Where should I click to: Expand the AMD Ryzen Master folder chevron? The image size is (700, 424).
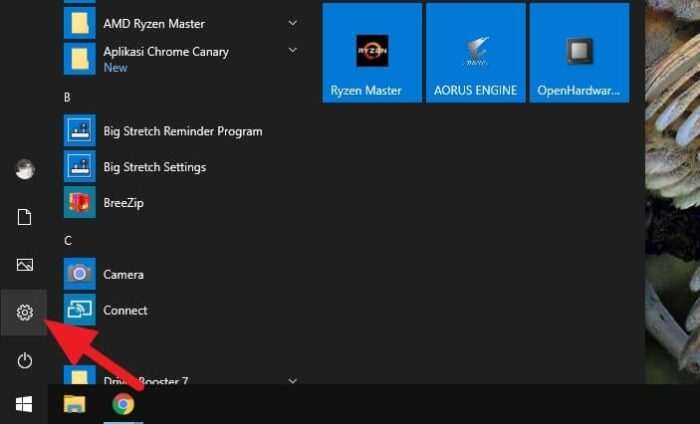click(293, 23)
